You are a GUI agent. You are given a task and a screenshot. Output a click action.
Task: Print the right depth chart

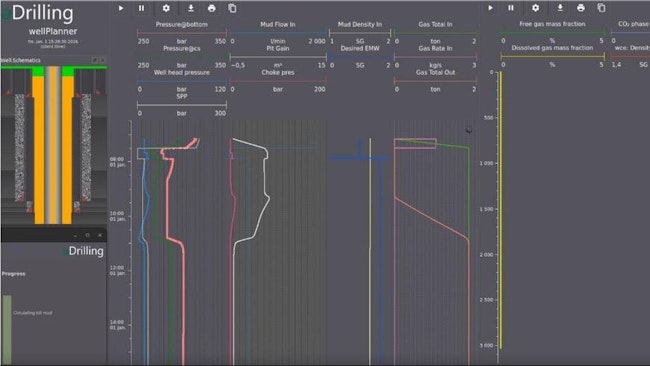[581, 7]
